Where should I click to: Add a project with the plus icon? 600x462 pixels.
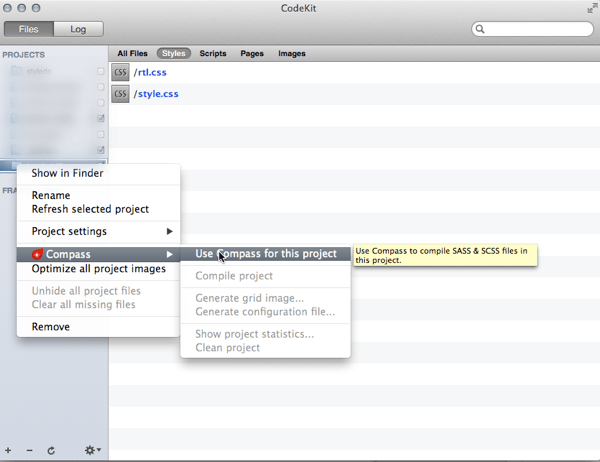pos(8,451)
